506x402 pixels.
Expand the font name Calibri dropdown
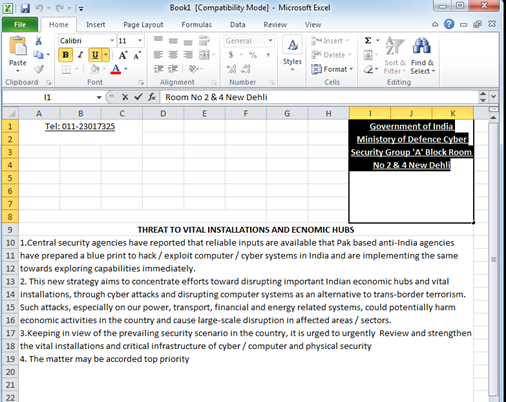[x=112, y=41]
